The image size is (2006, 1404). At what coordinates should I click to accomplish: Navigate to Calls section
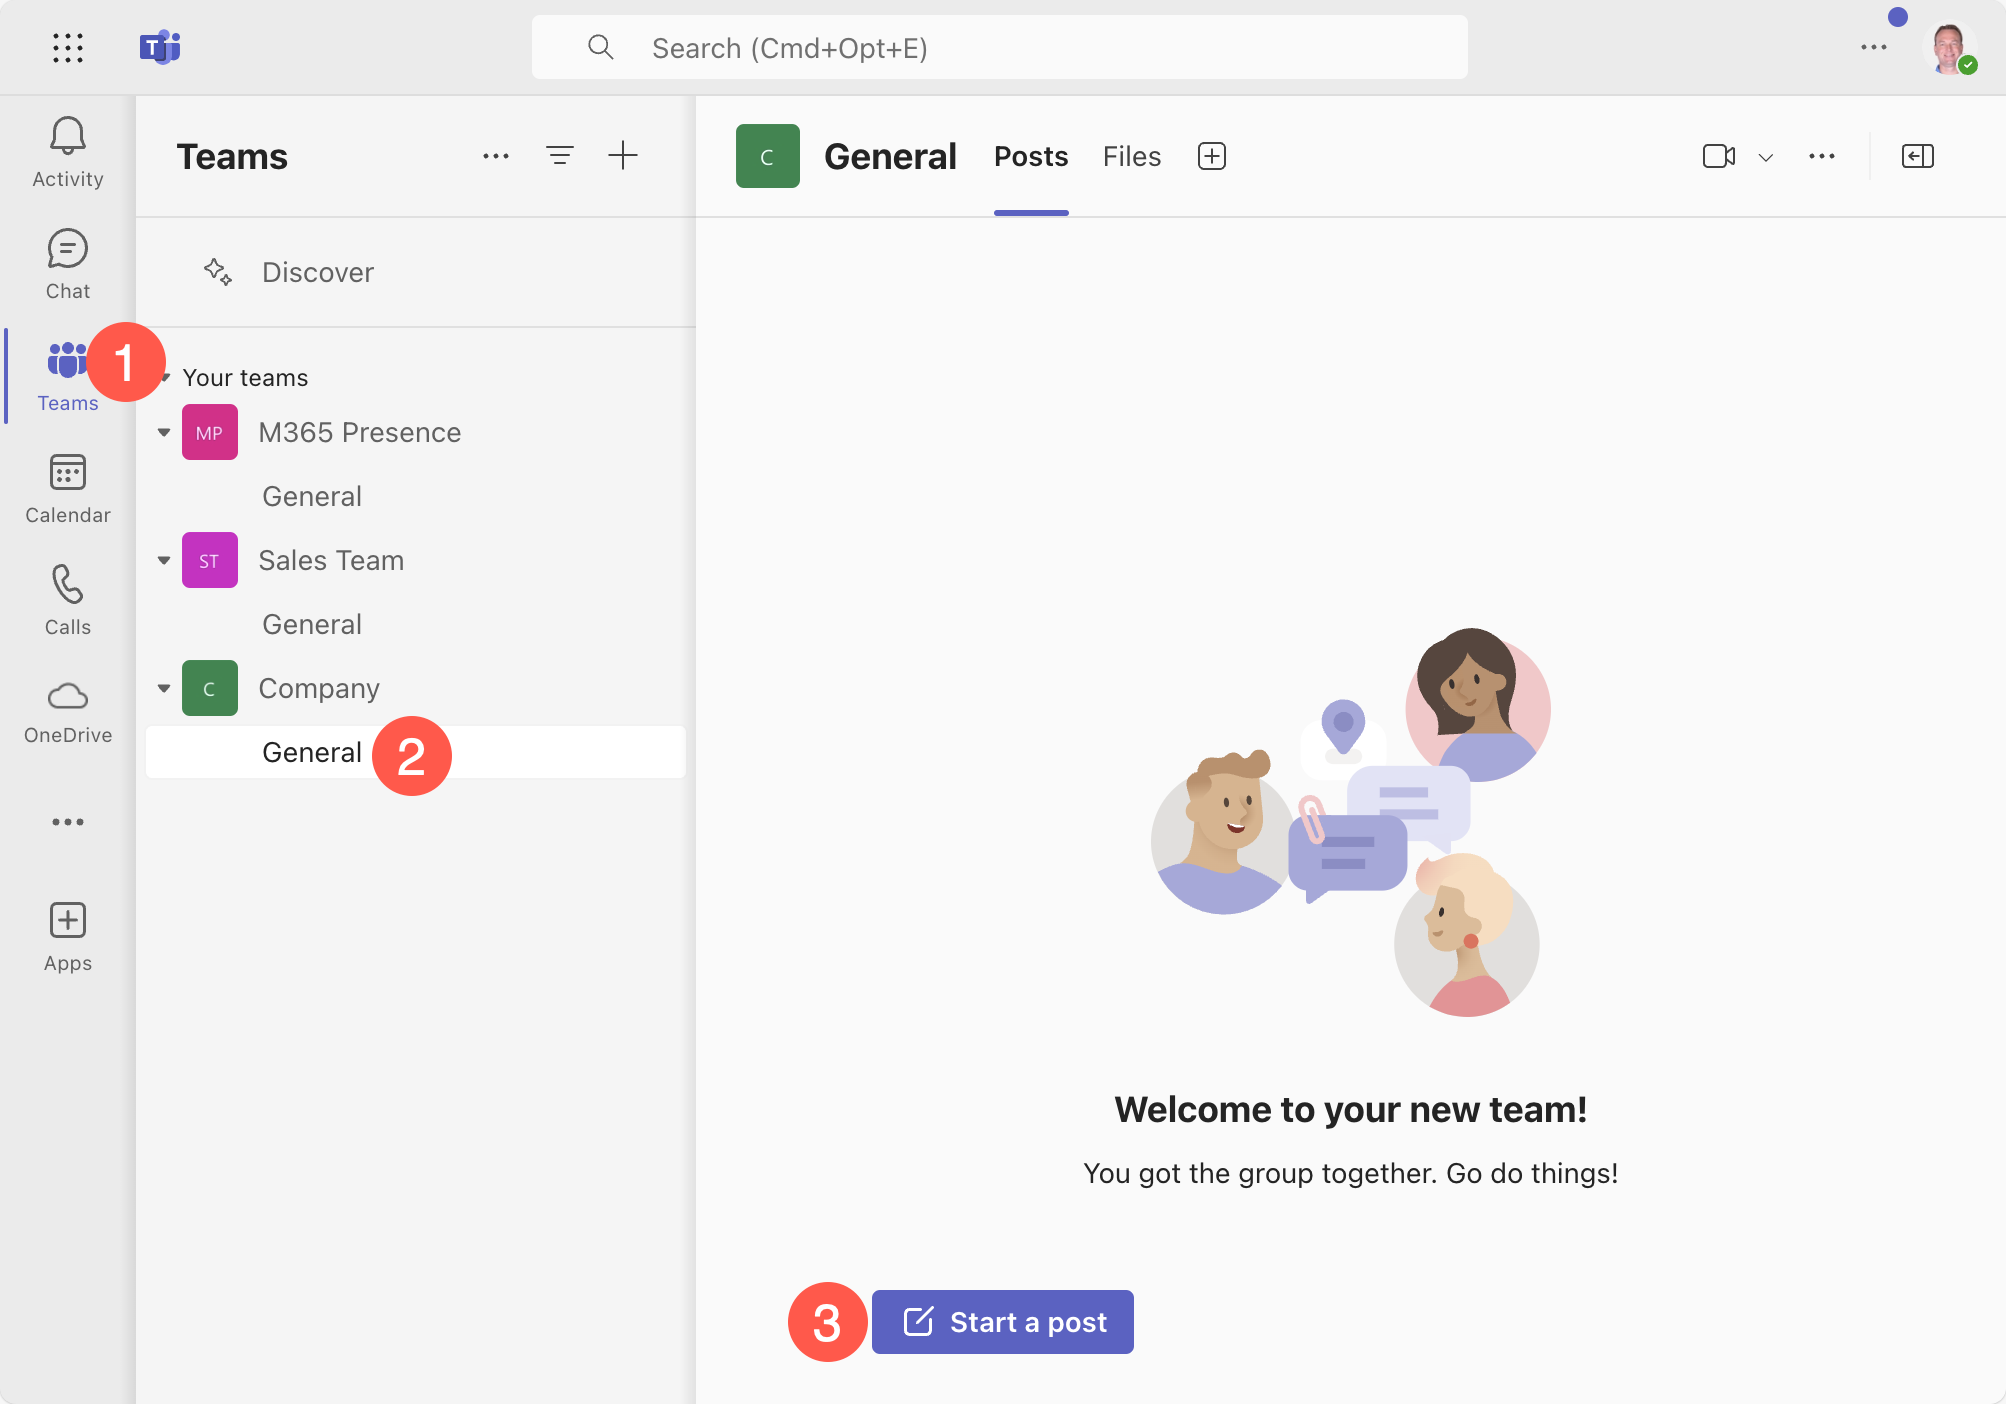(67, 599)
